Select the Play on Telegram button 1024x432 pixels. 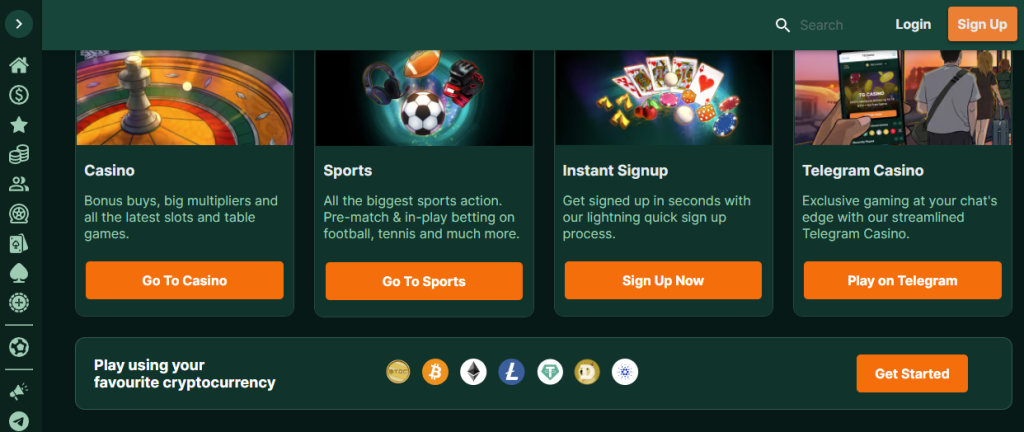point(903,281)
